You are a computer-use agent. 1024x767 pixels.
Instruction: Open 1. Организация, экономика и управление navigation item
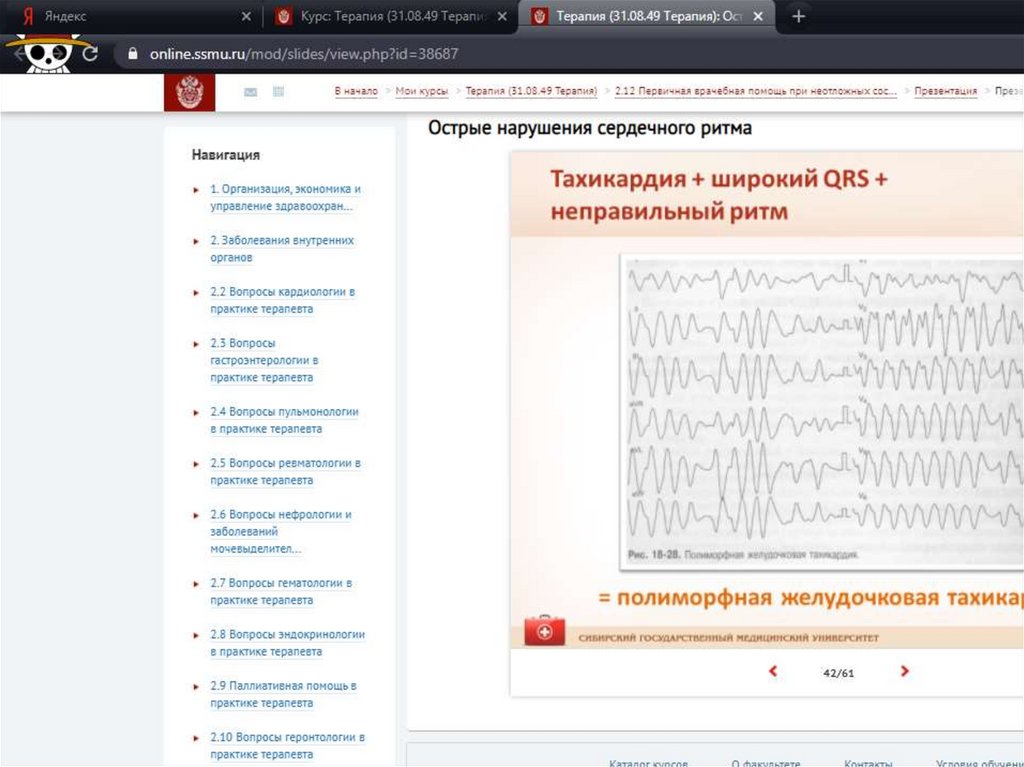(285, 197)
